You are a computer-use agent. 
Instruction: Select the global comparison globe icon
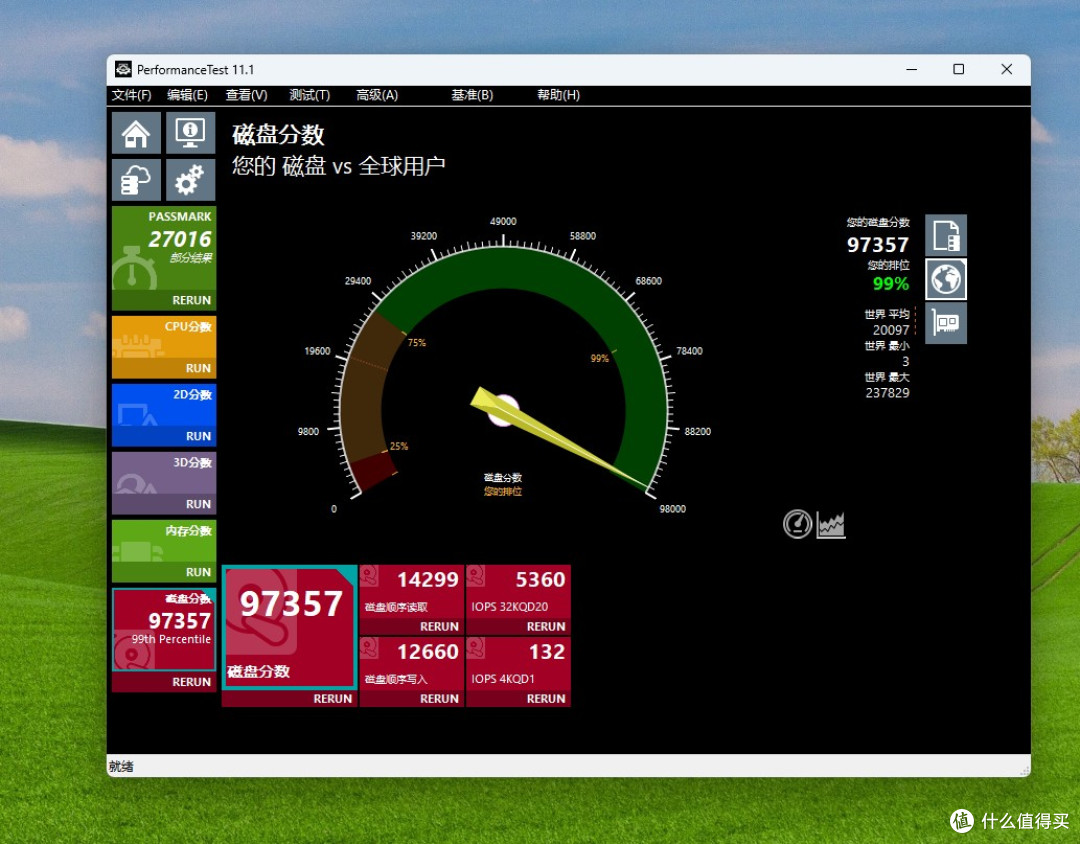click(946, 279)
